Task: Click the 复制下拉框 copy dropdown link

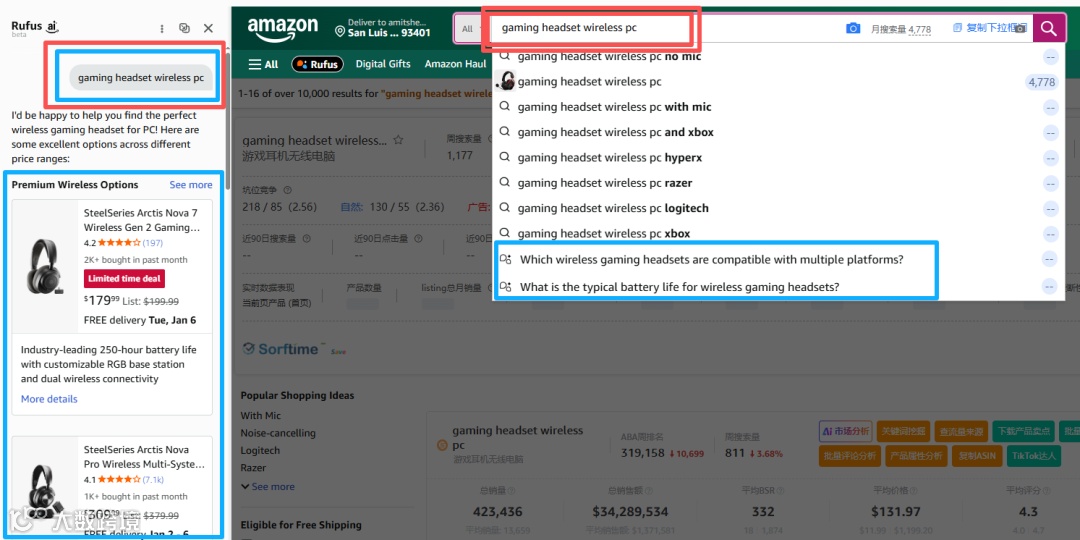Action: [989, 28]
